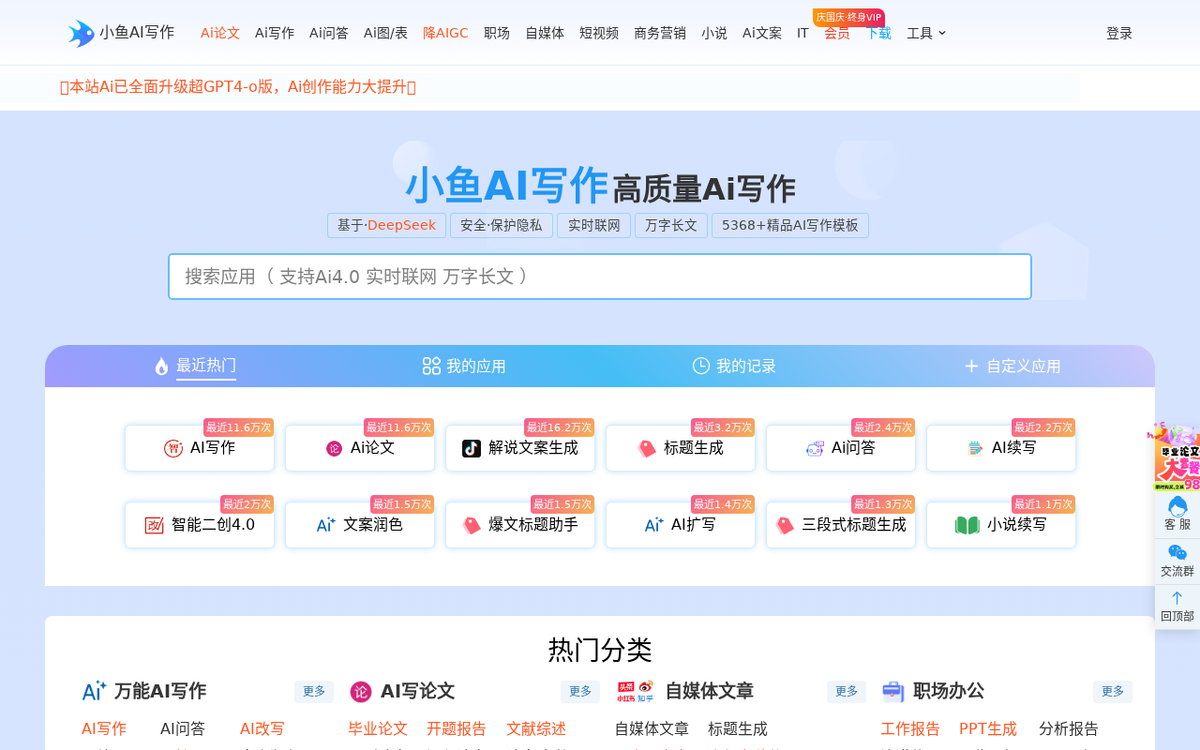Click the AI问答 robot icon

tap(815, 448)
